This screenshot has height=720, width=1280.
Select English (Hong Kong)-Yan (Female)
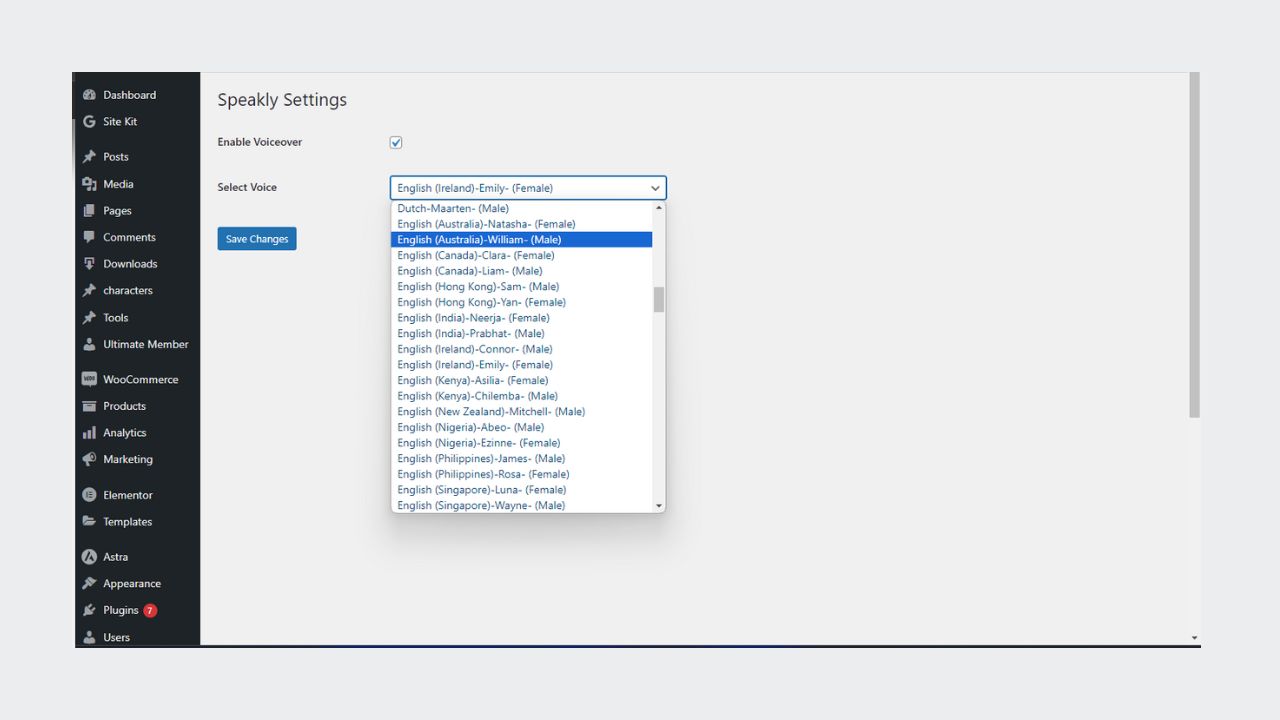click(x=521, y=302)
